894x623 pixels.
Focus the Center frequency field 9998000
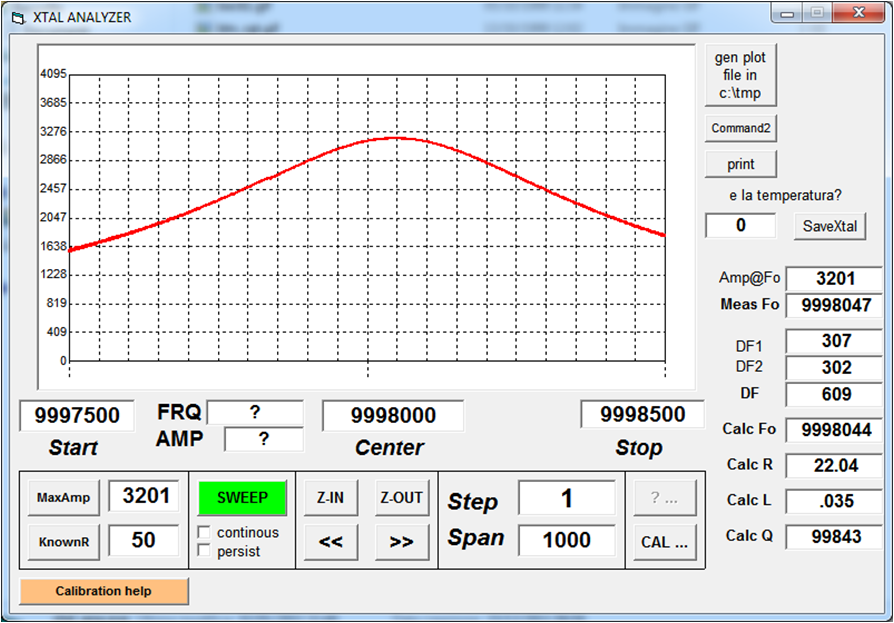(393, 416)
